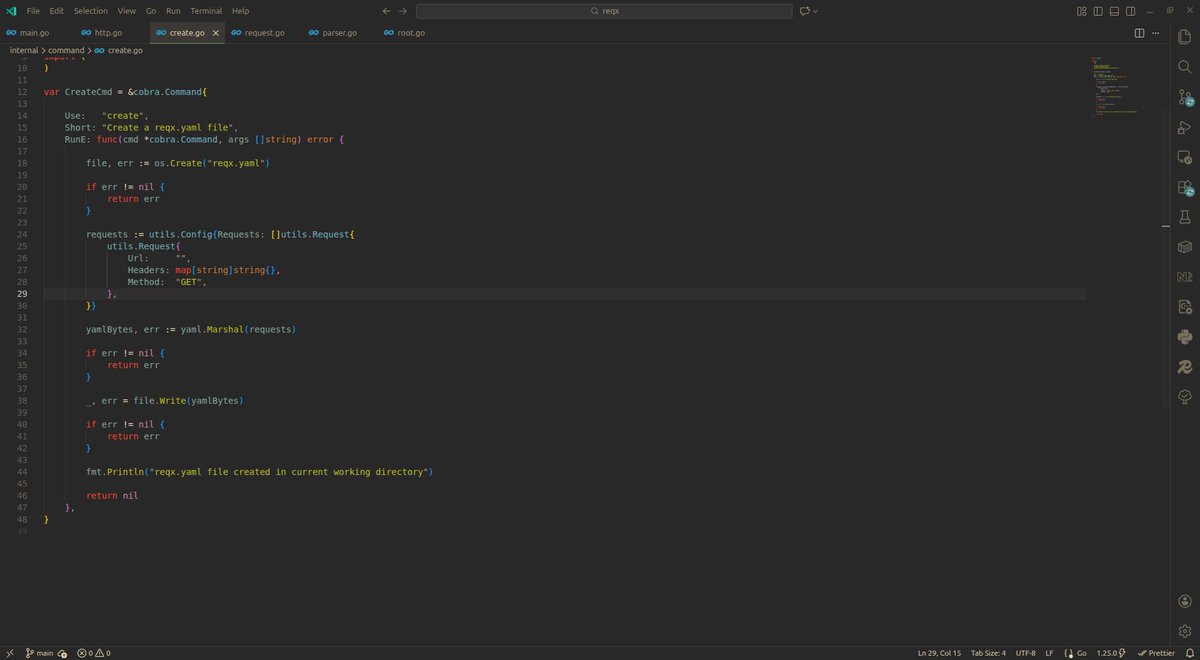Open the Testing flask view
Viewport: 1200px width, 660px height.
(x=1185, y=217)
